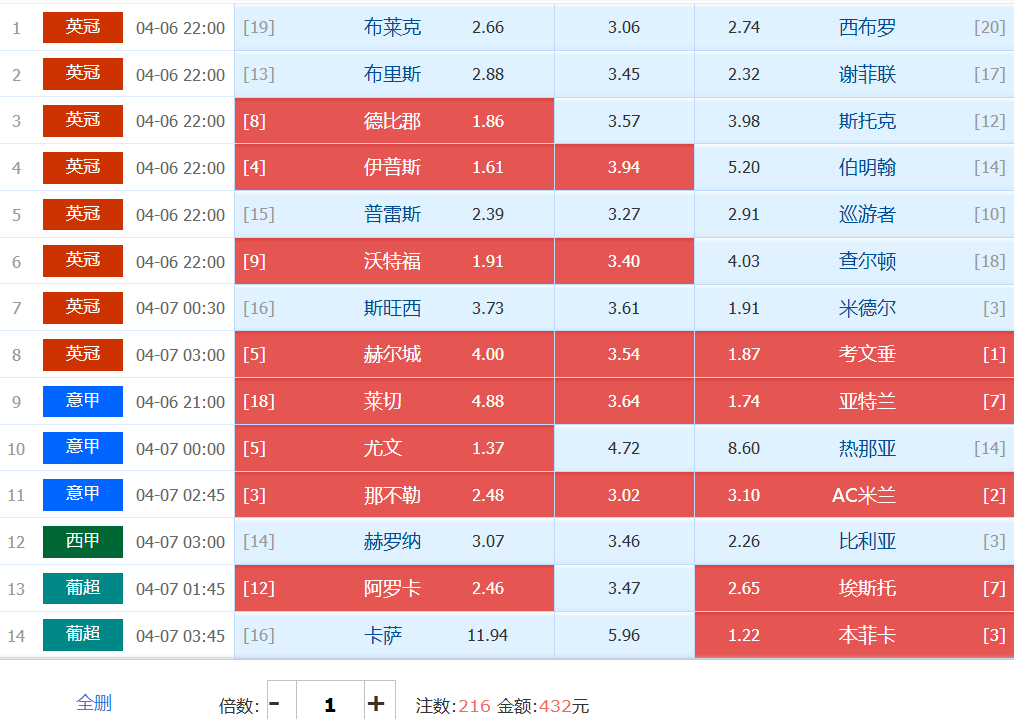Select 西布罗 away win odds 2.74

tap(853, 27)
